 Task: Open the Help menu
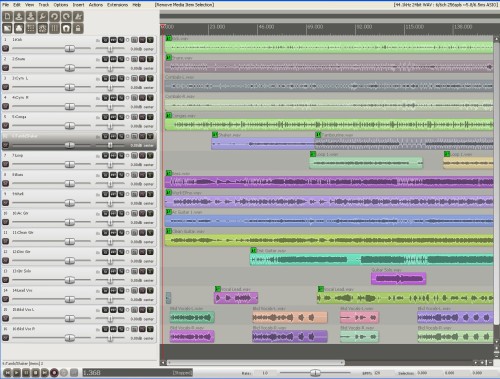(137, 5)
